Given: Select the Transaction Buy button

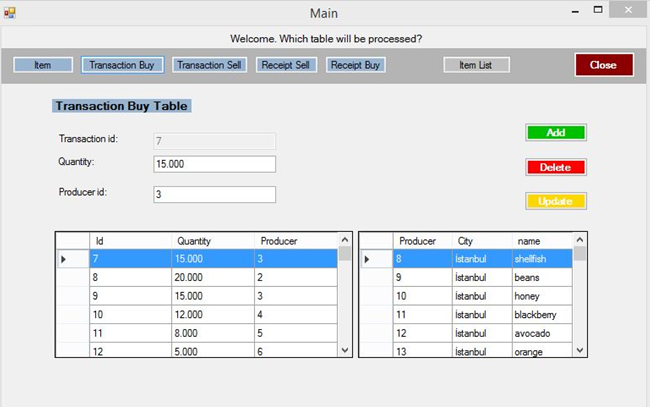Looking at the screenshot, I should click(122, 65).
